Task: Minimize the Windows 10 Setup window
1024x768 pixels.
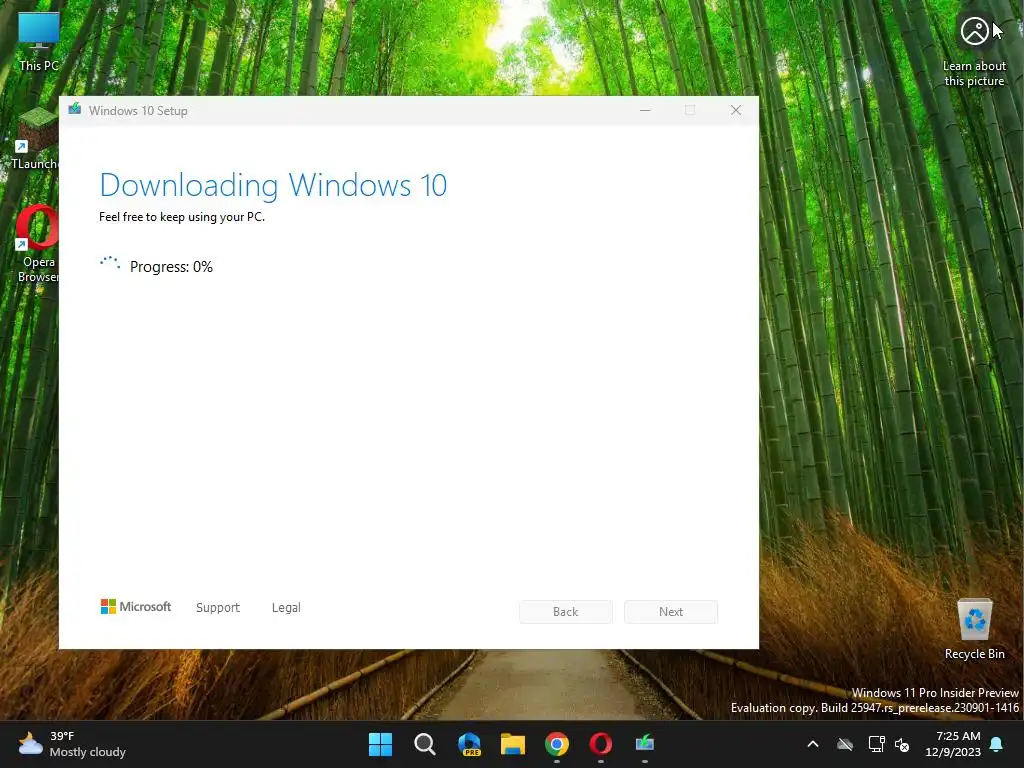Action: pyautogui.click(x=645, y=110)
